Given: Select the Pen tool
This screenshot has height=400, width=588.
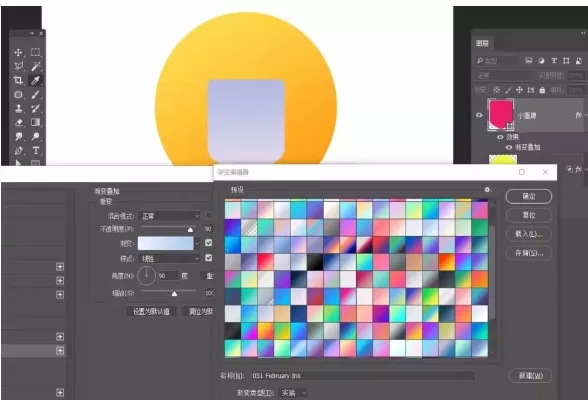Looking at the screenshot, I should [x=18, y=151].
